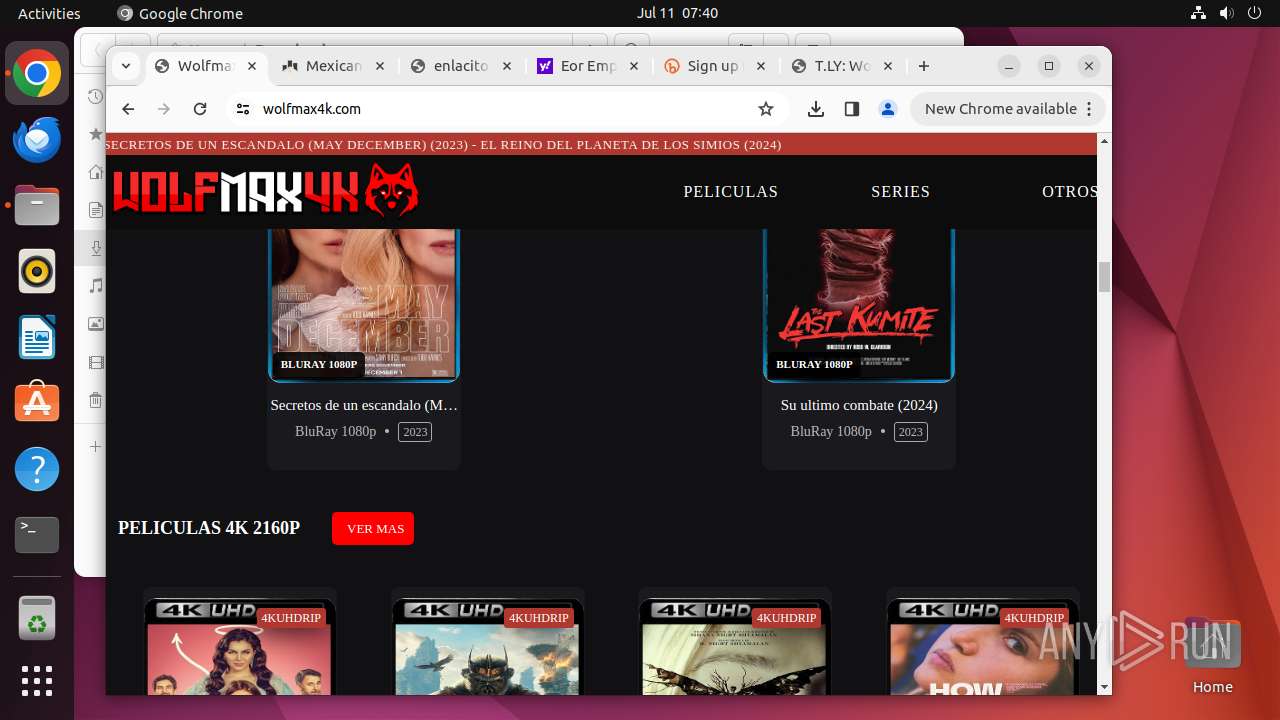Close the Sign up tab
Viewport: 1280px width, 720px height.
click(760, 66)
